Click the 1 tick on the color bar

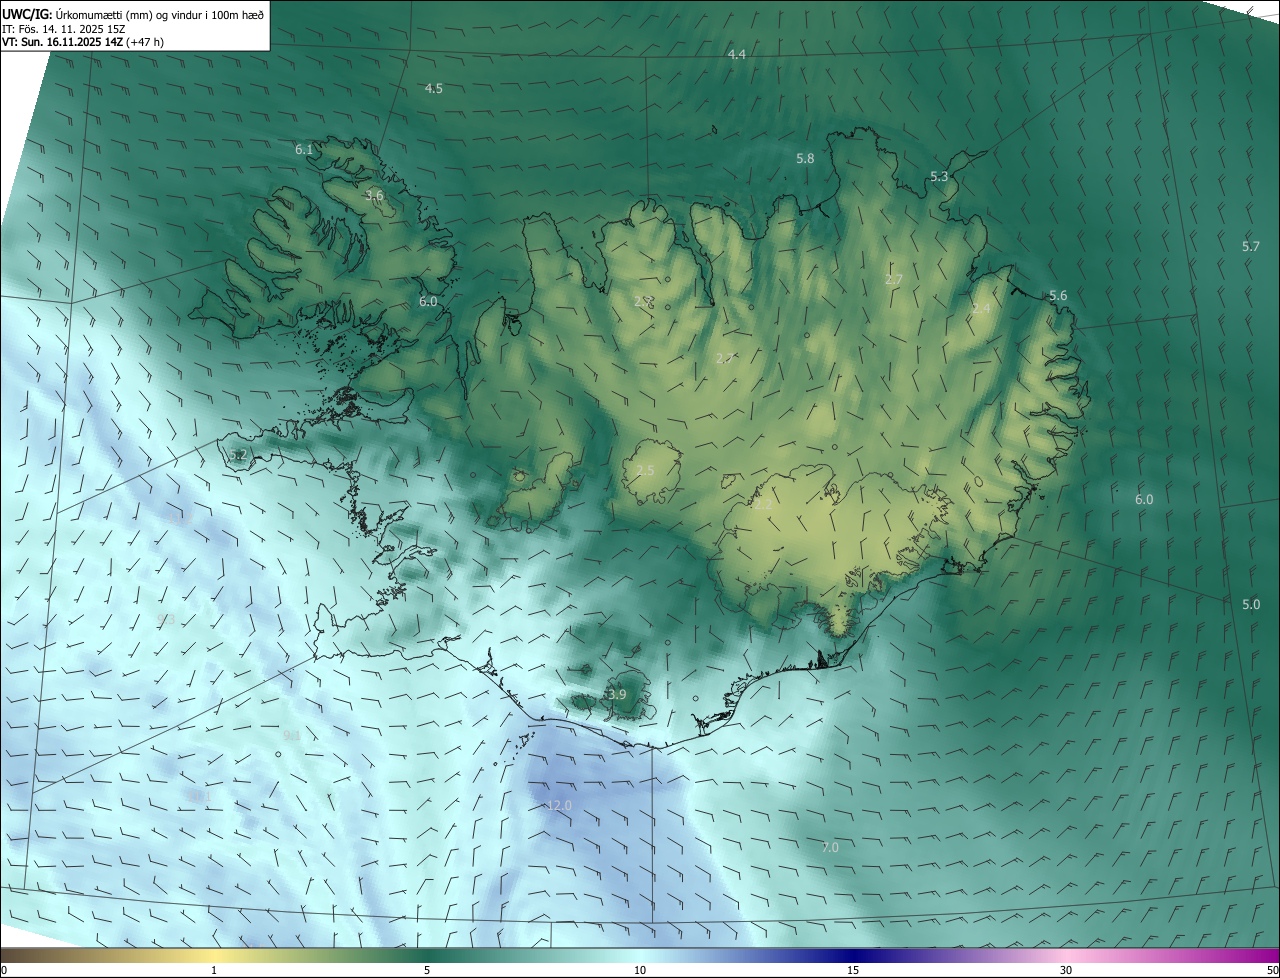(214, 970)
